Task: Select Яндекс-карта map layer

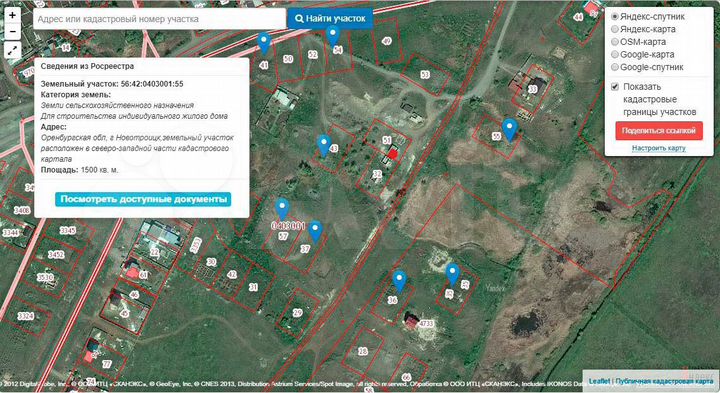Action: click(x=614, y=29)
